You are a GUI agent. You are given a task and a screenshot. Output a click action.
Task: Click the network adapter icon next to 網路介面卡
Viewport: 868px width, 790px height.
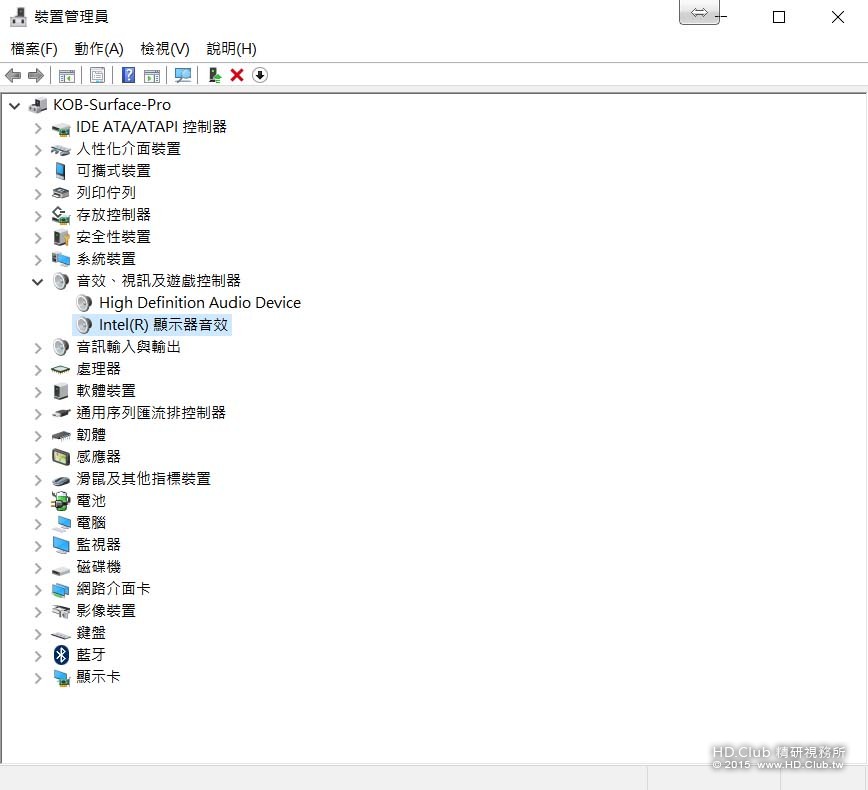[60, 590]
